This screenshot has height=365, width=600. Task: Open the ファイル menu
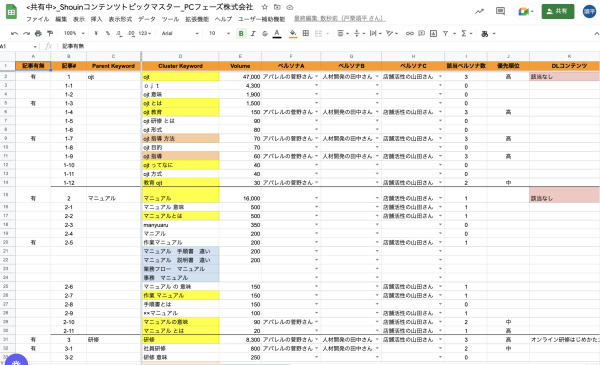point(38,19)
